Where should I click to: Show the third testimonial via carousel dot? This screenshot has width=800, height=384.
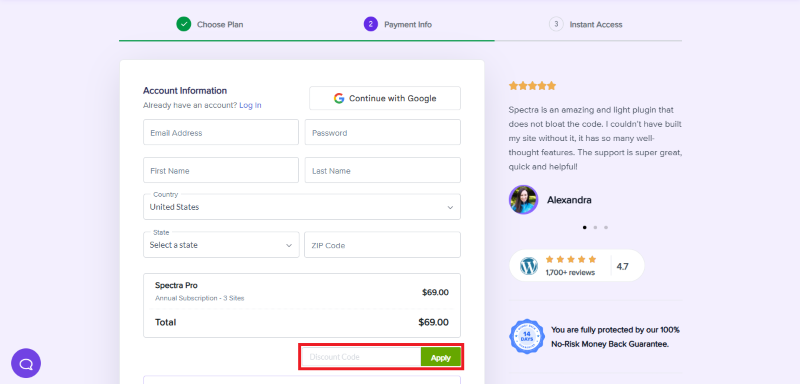[606, 227]
